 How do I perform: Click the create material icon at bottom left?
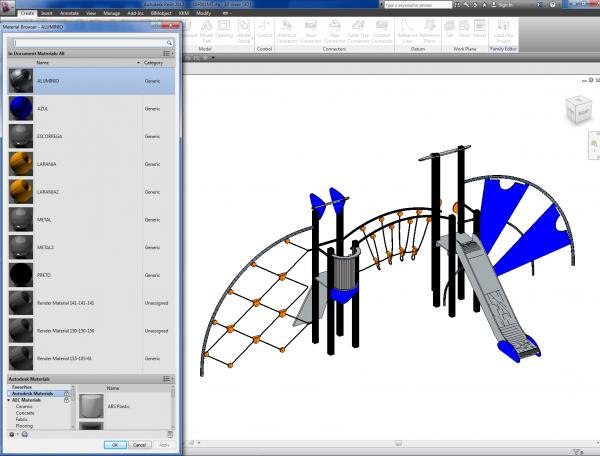tap(12, 434)
